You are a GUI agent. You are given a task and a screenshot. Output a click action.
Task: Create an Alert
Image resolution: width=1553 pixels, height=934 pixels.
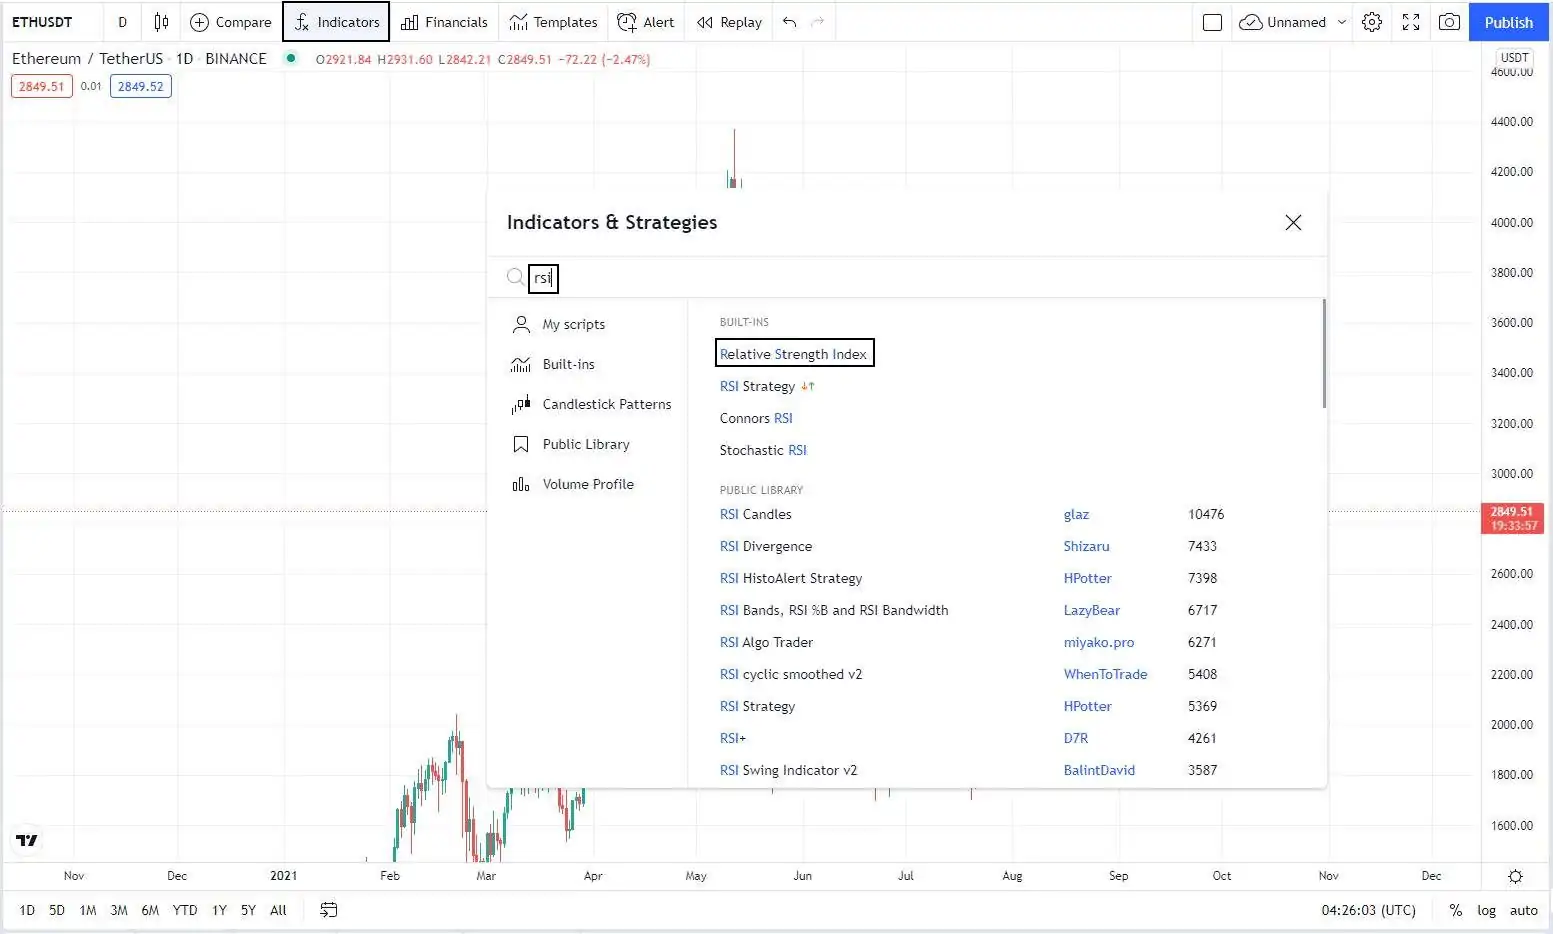(646, 22)
